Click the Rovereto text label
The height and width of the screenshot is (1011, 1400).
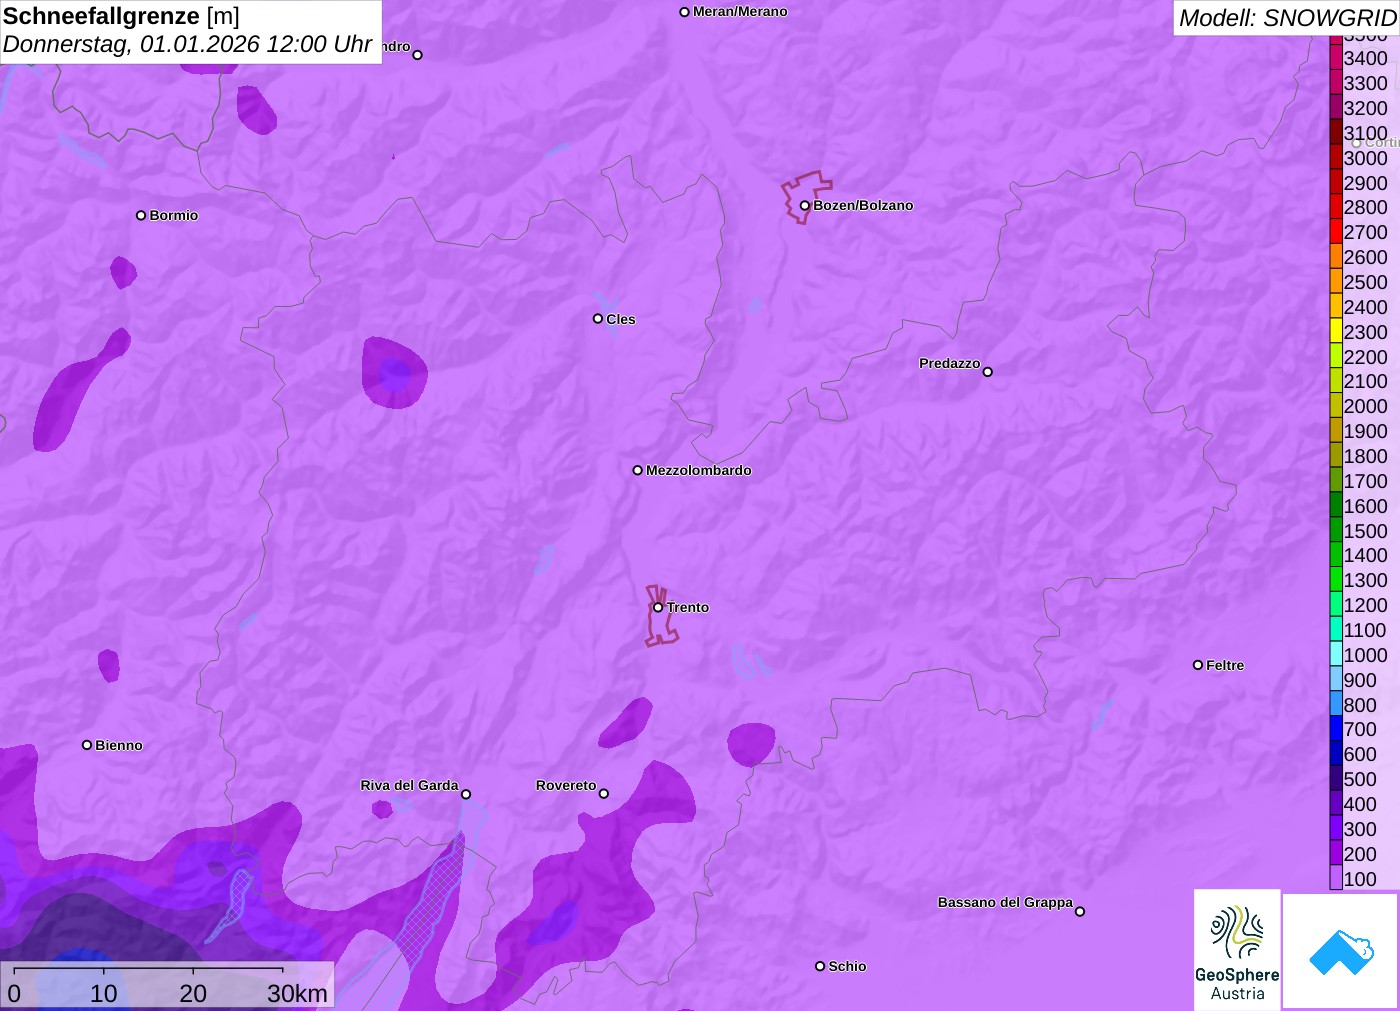(566, 785)
